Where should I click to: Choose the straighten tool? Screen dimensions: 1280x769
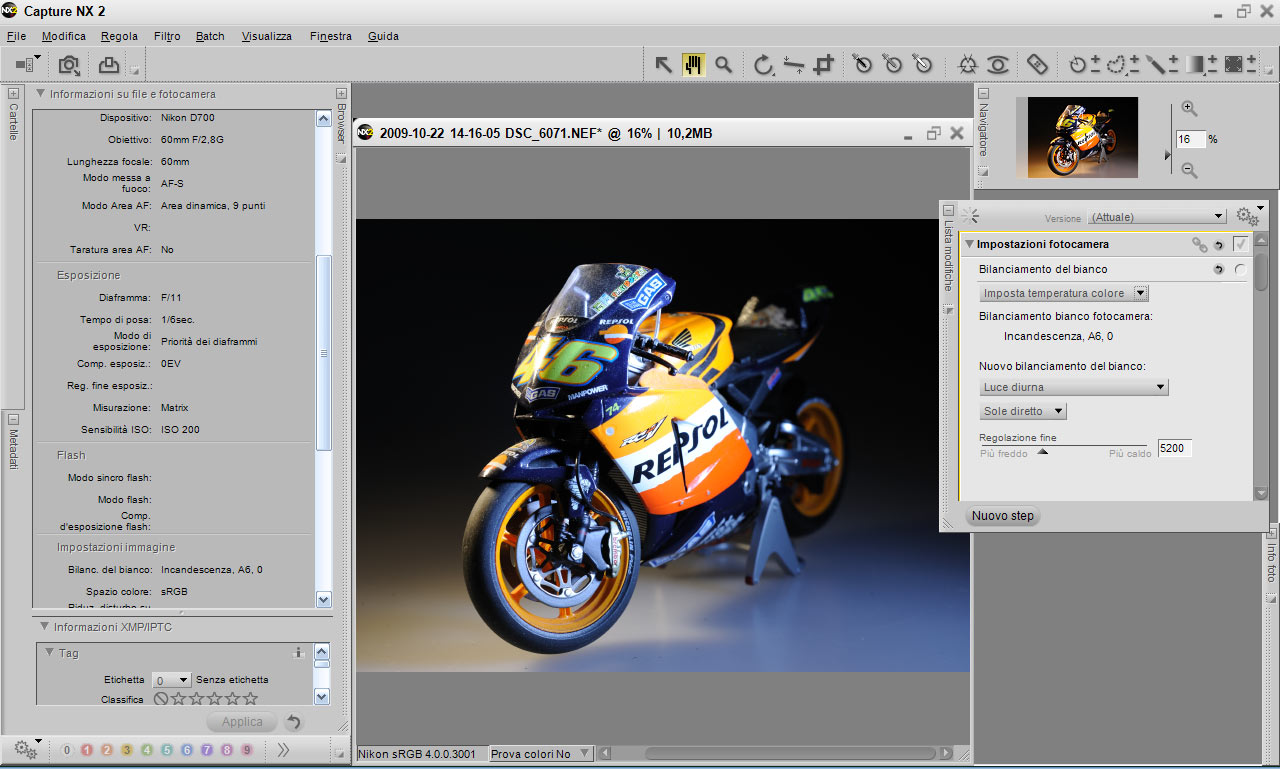point(793,65)
